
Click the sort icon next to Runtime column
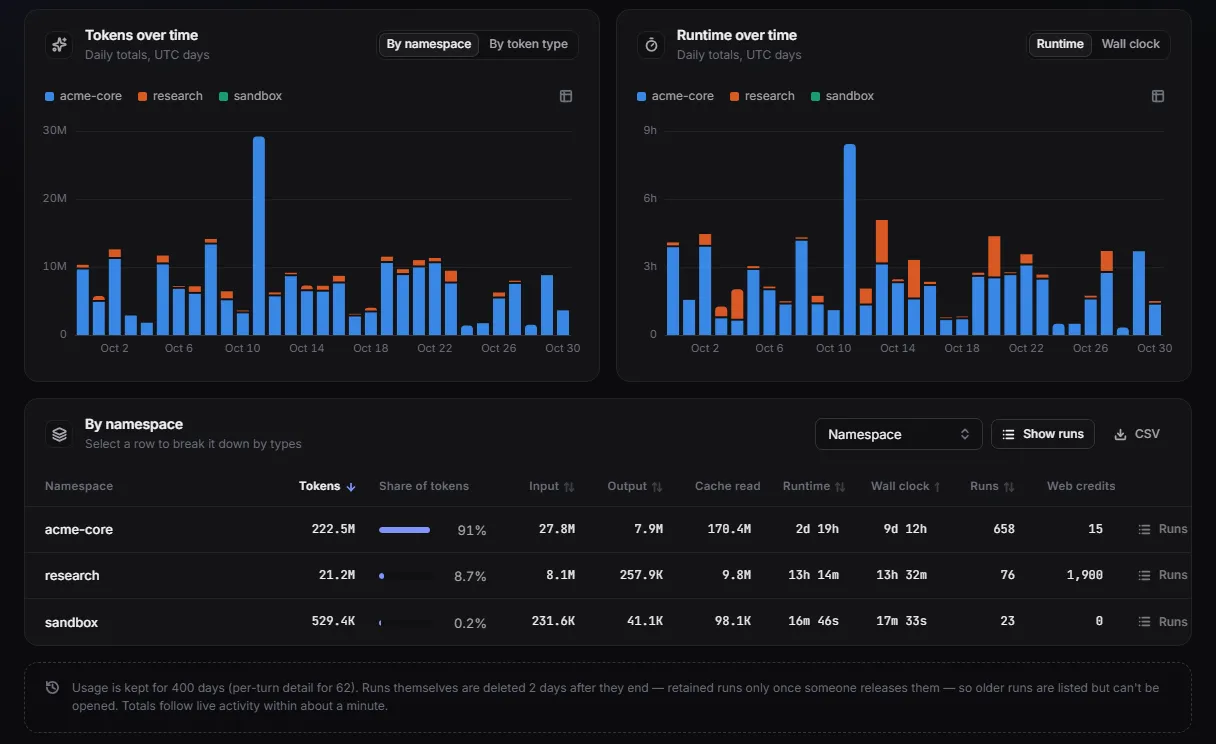840,487
